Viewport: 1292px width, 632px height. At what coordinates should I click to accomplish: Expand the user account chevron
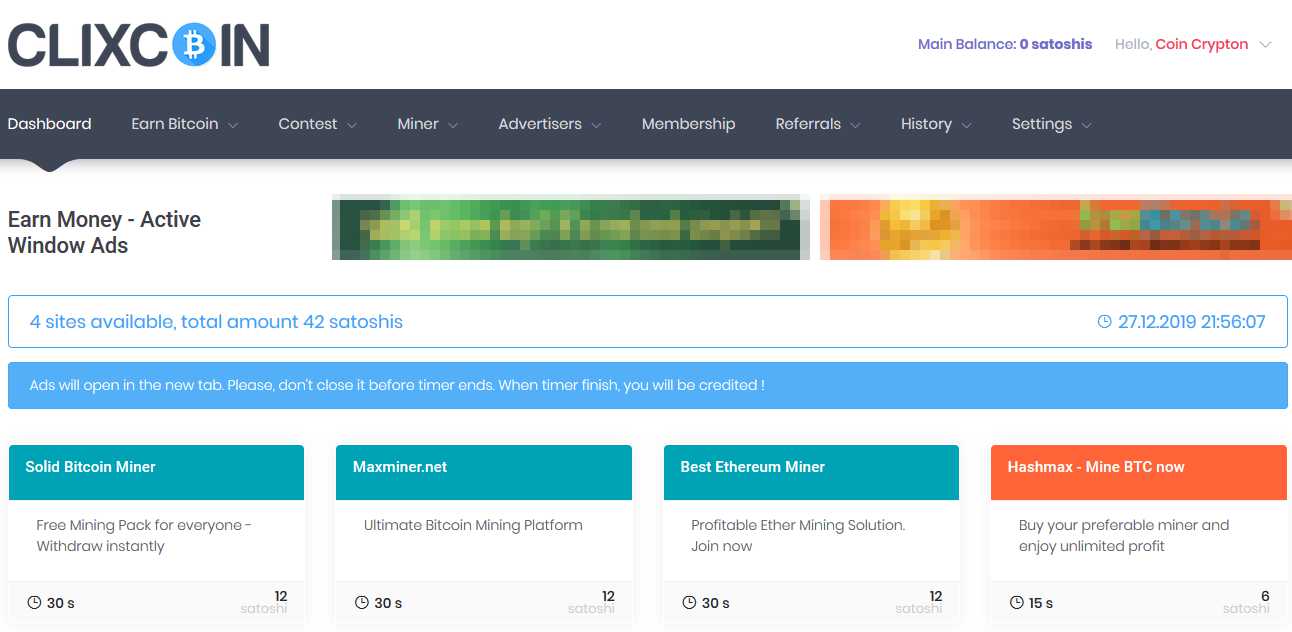pyautogui.click(x=1265, y=45)
